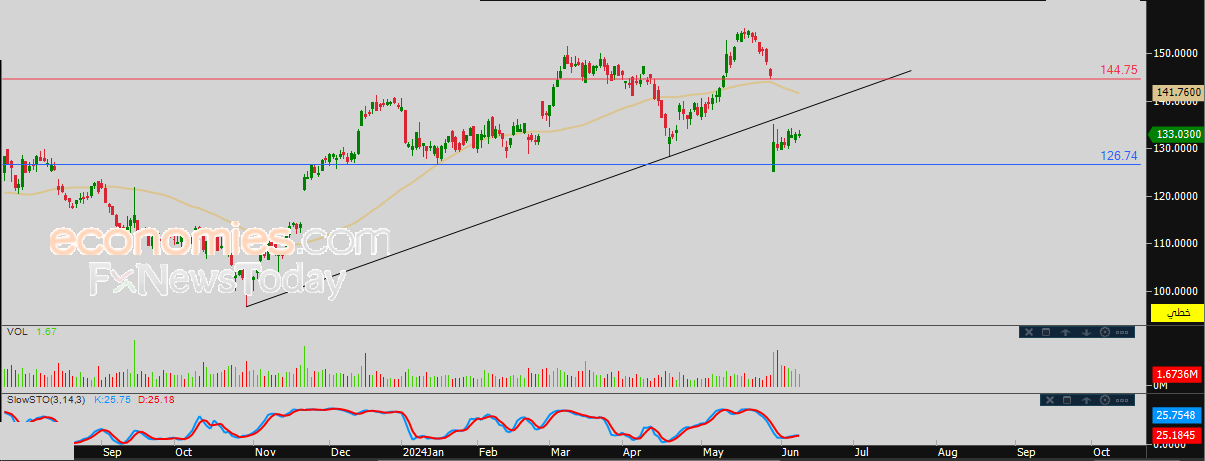Click the 144.75 resistance level label
This screenshot has height=461, width=1205.
(x=1117, y=70)
